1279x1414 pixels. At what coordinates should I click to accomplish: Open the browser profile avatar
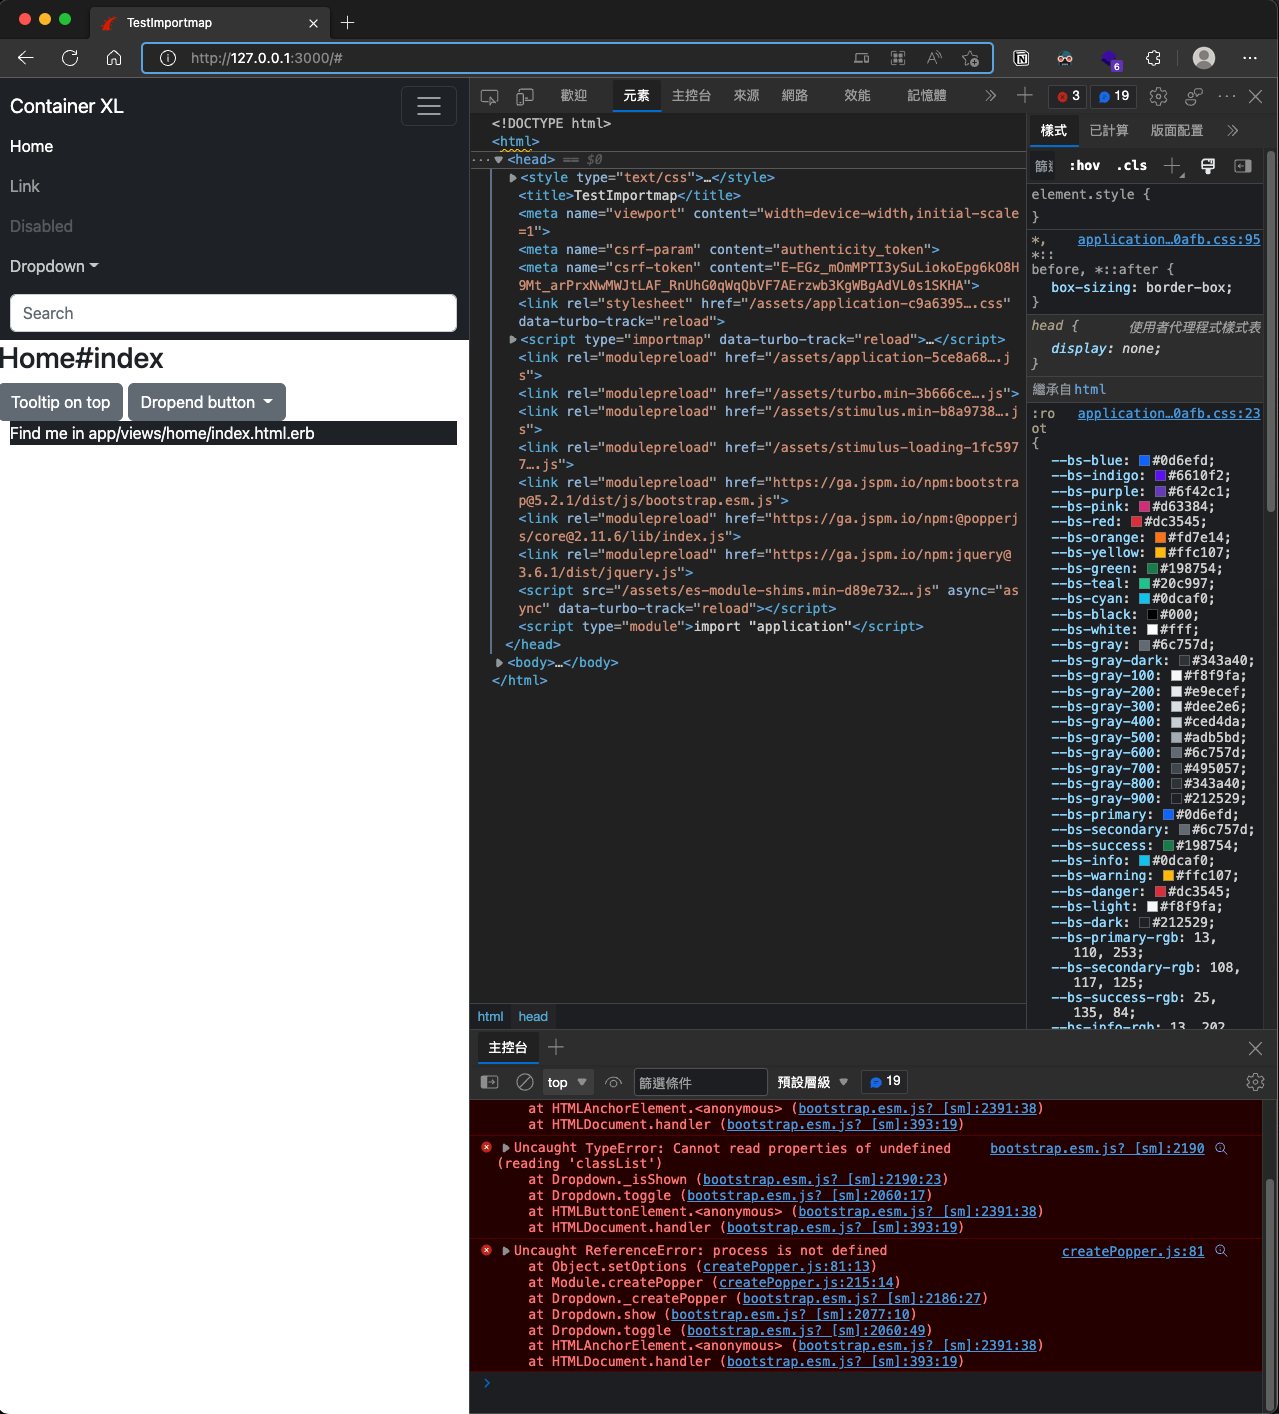point(1204,58)
